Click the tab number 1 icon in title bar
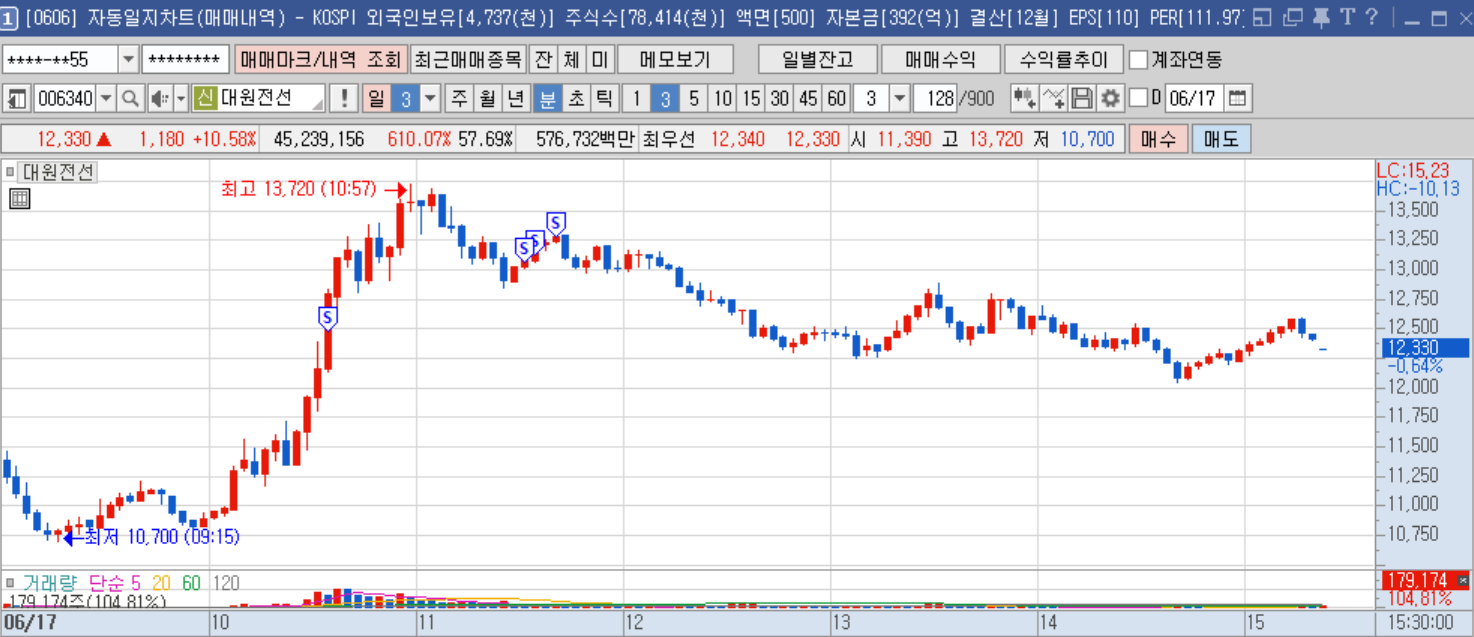Viewport: 1474px width, 637px height. 8,17
